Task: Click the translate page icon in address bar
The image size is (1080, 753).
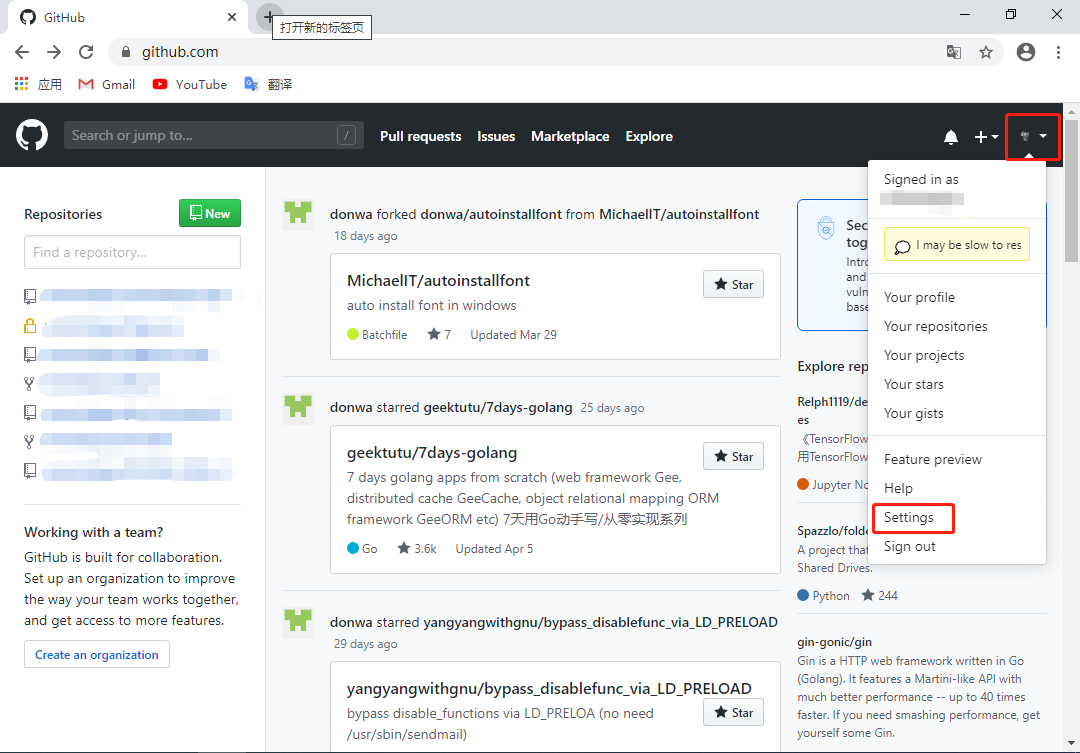Action: click(x=954, y=52)
